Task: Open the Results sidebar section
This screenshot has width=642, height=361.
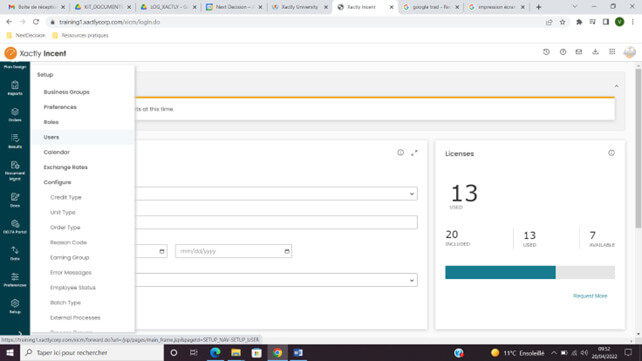Action: coord(15,141)
